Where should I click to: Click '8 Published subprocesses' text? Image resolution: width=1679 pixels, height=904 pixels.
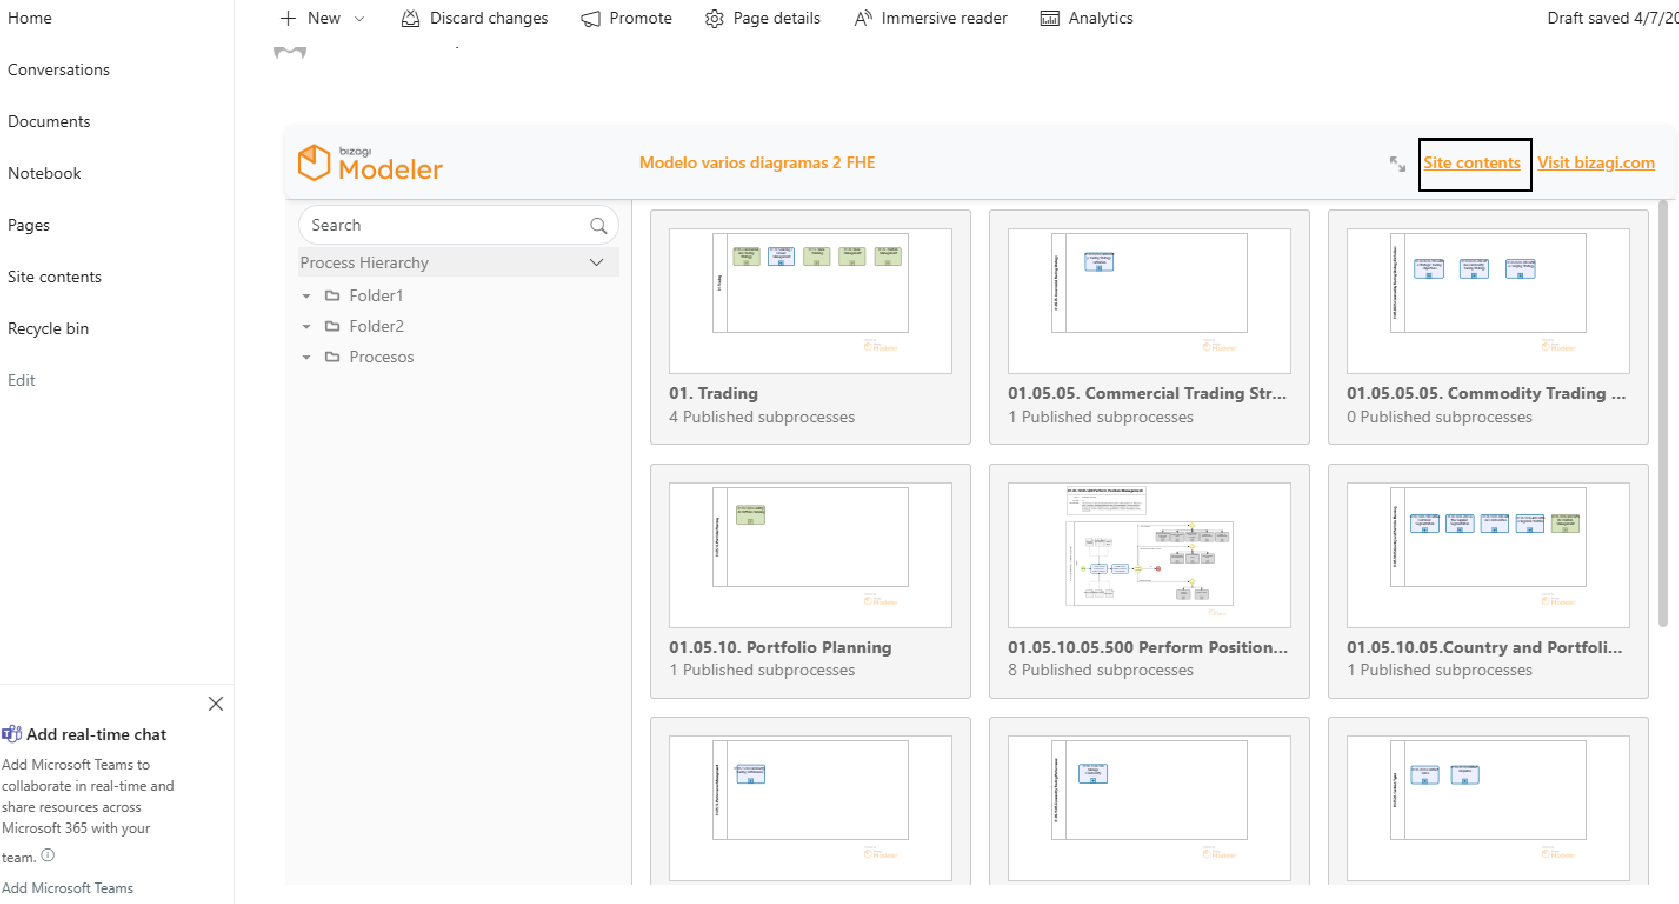click(1101, 670)
